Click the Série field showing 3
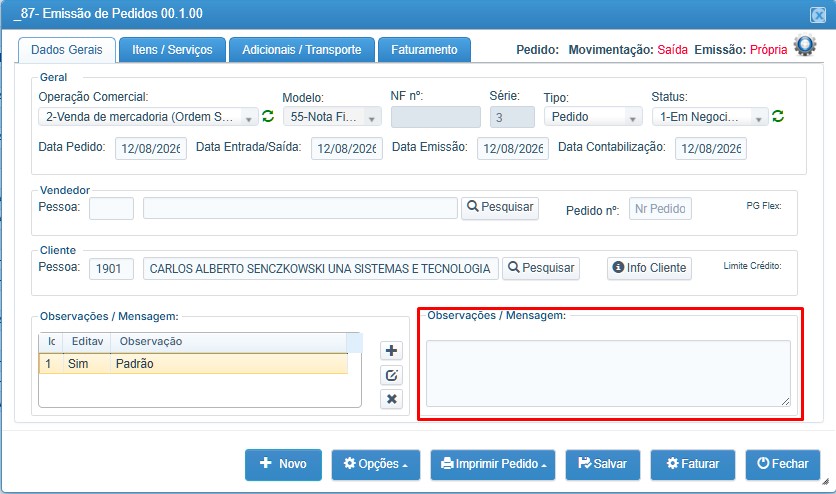Screen dimensions: 836x494 pyautogui.click(x=512, y=117)
